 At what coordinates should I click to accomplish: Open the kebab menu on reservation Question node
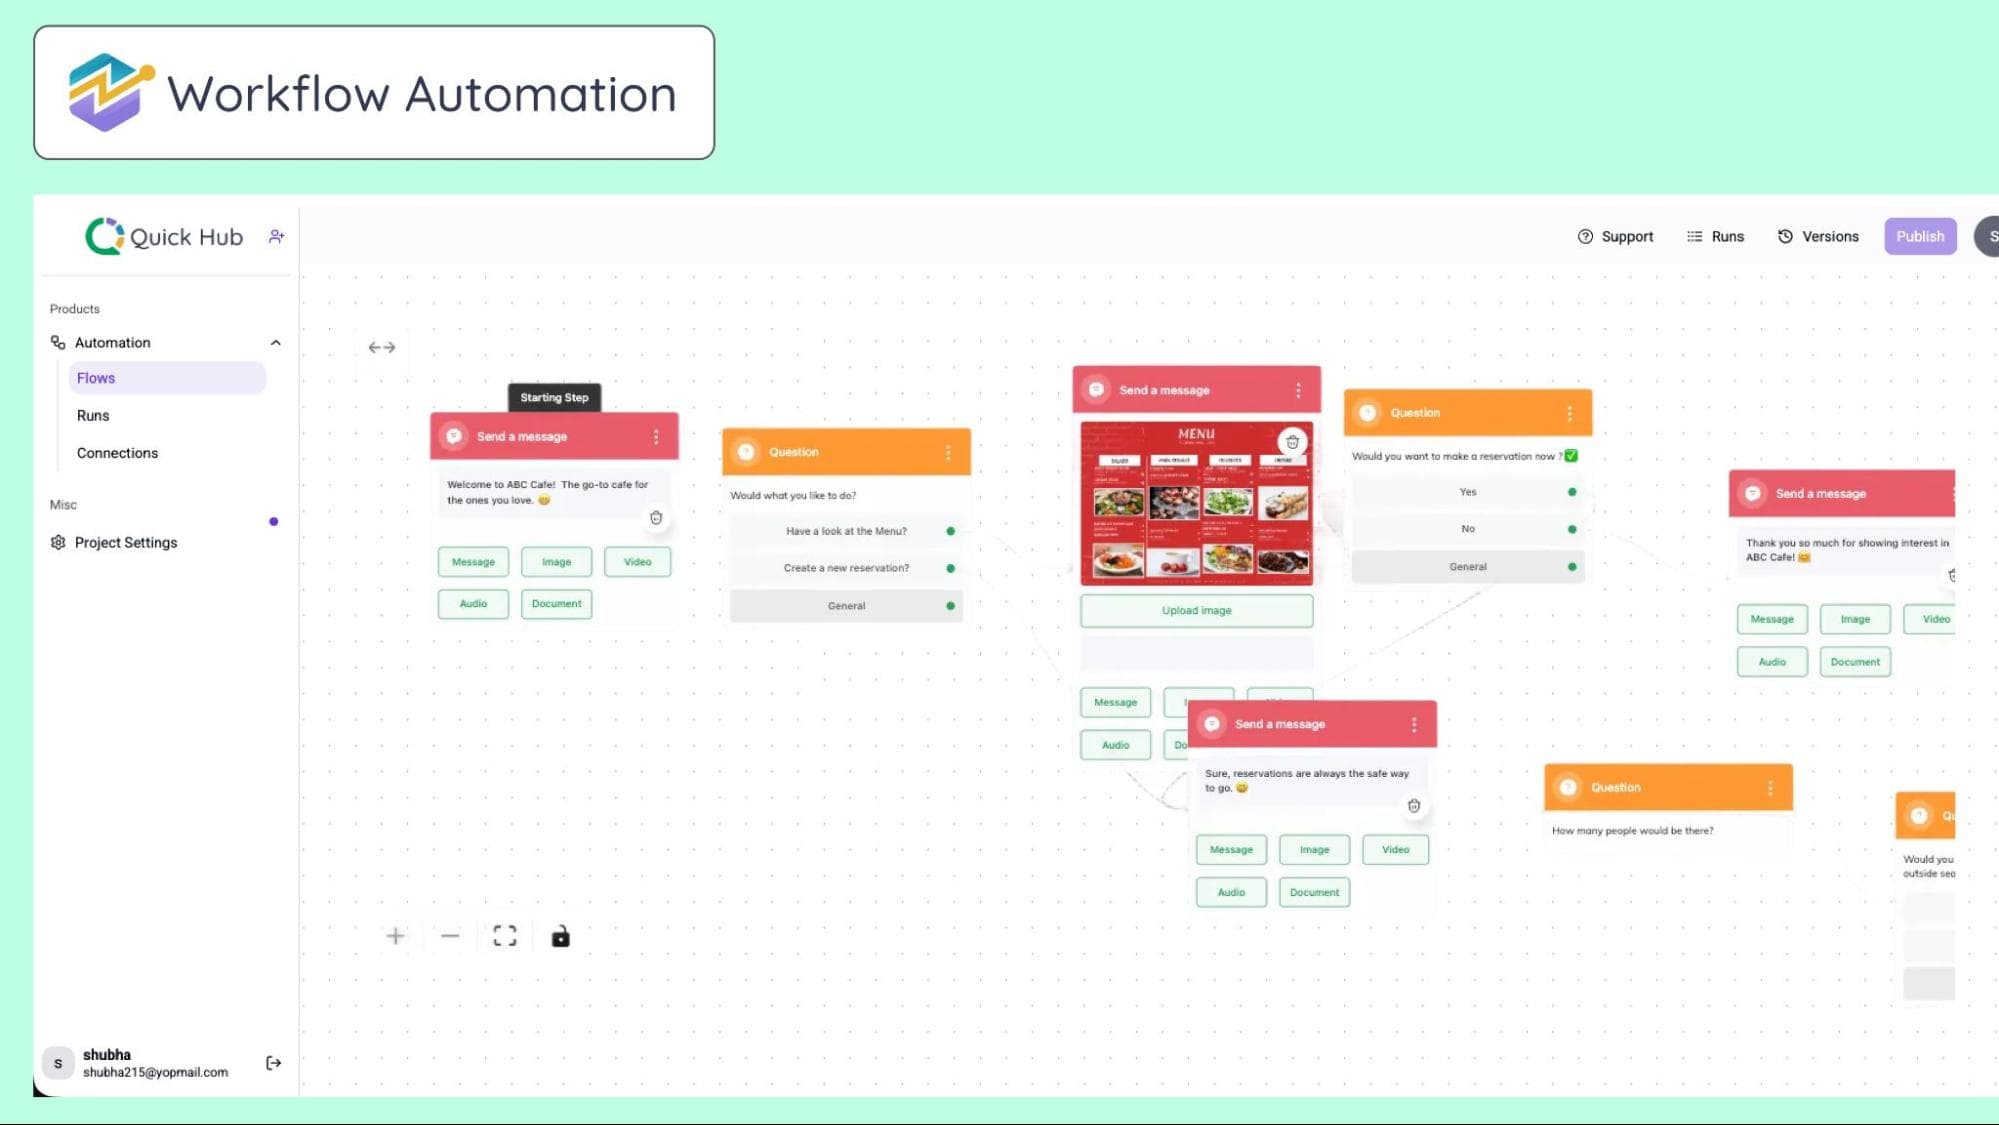click(x=1572, y=411)
